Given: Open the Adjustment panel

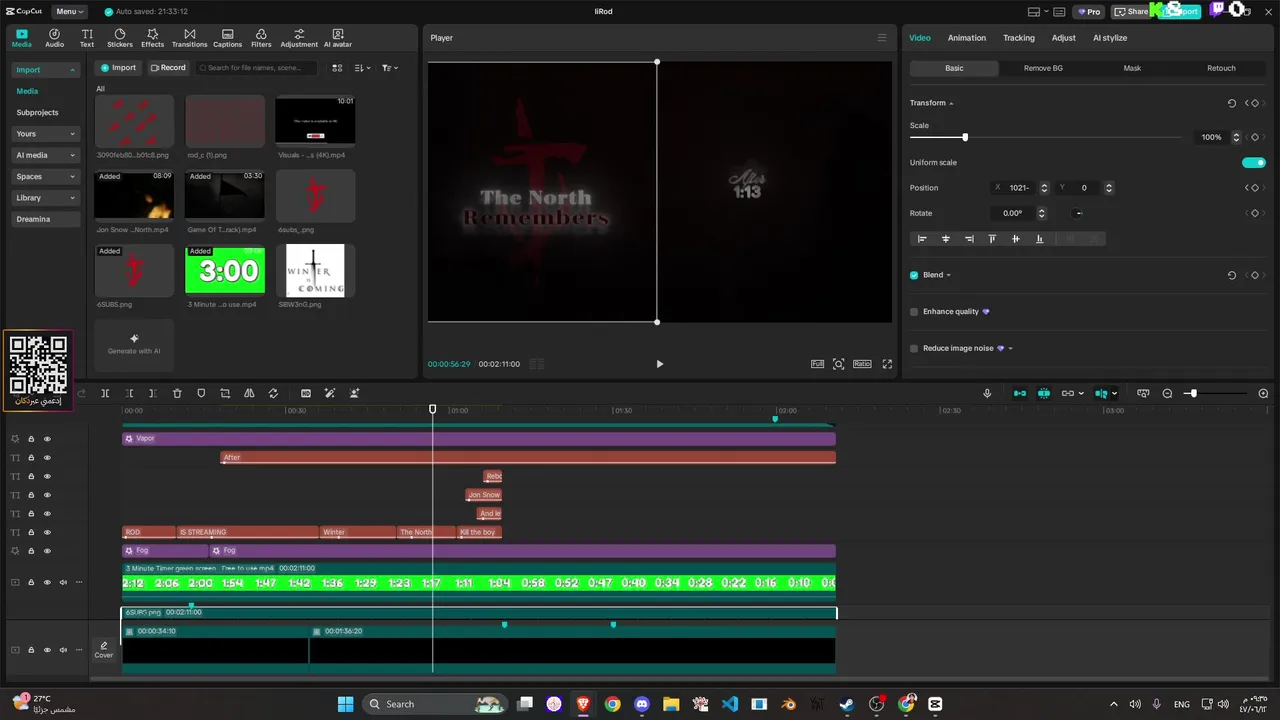Looking at the screenshot, I should (x=299, y=38).
